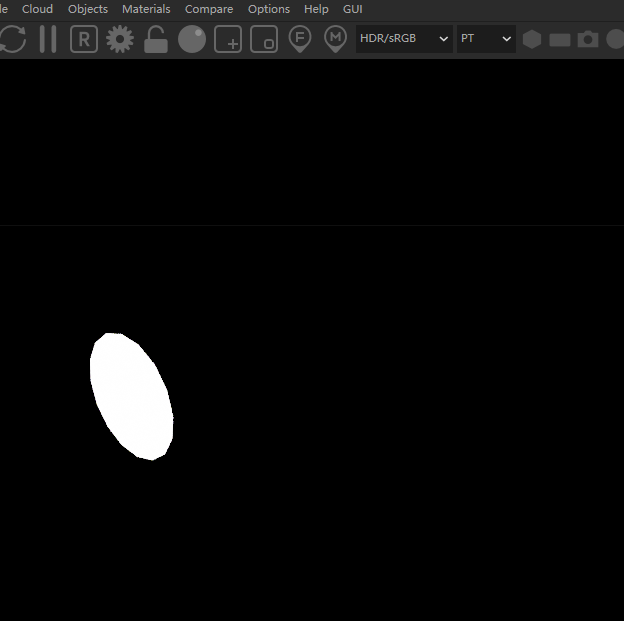Select the pick focus F pin

[300, 39]
